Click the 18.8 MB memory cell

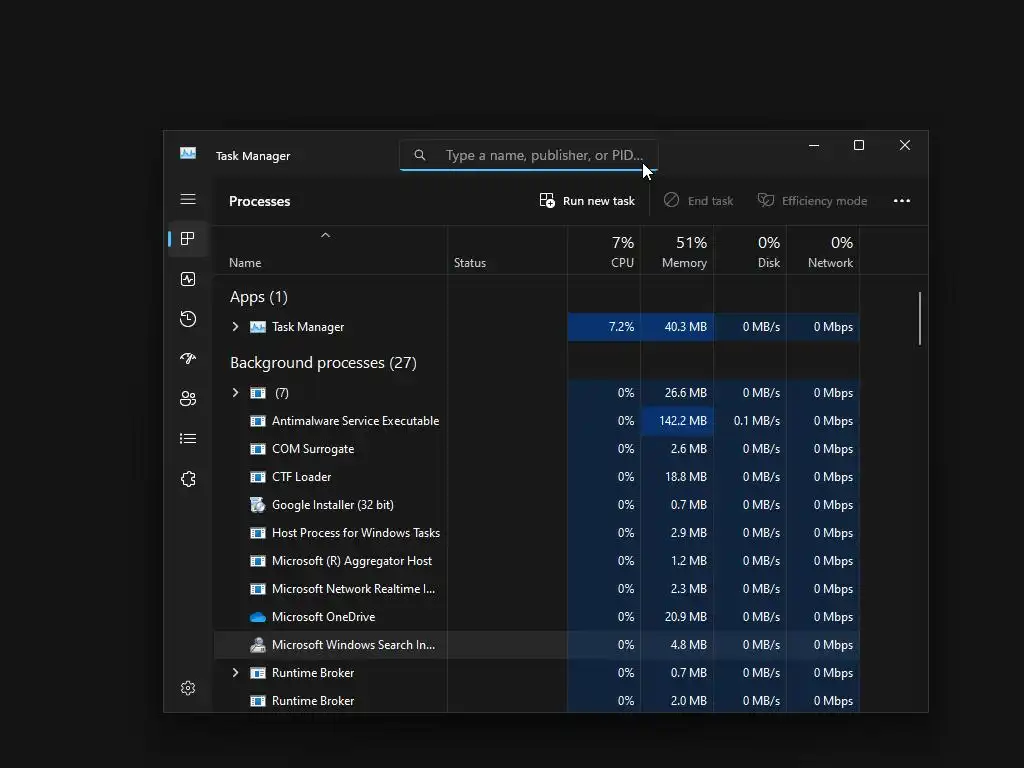pos(677,477)
